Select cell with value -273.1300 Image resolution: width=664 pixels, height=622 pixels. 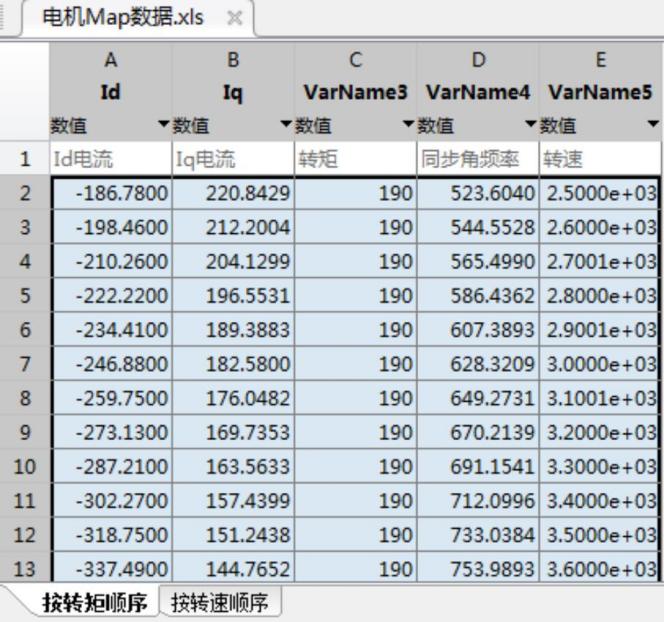pyautogui.click(x=112, y=432)
